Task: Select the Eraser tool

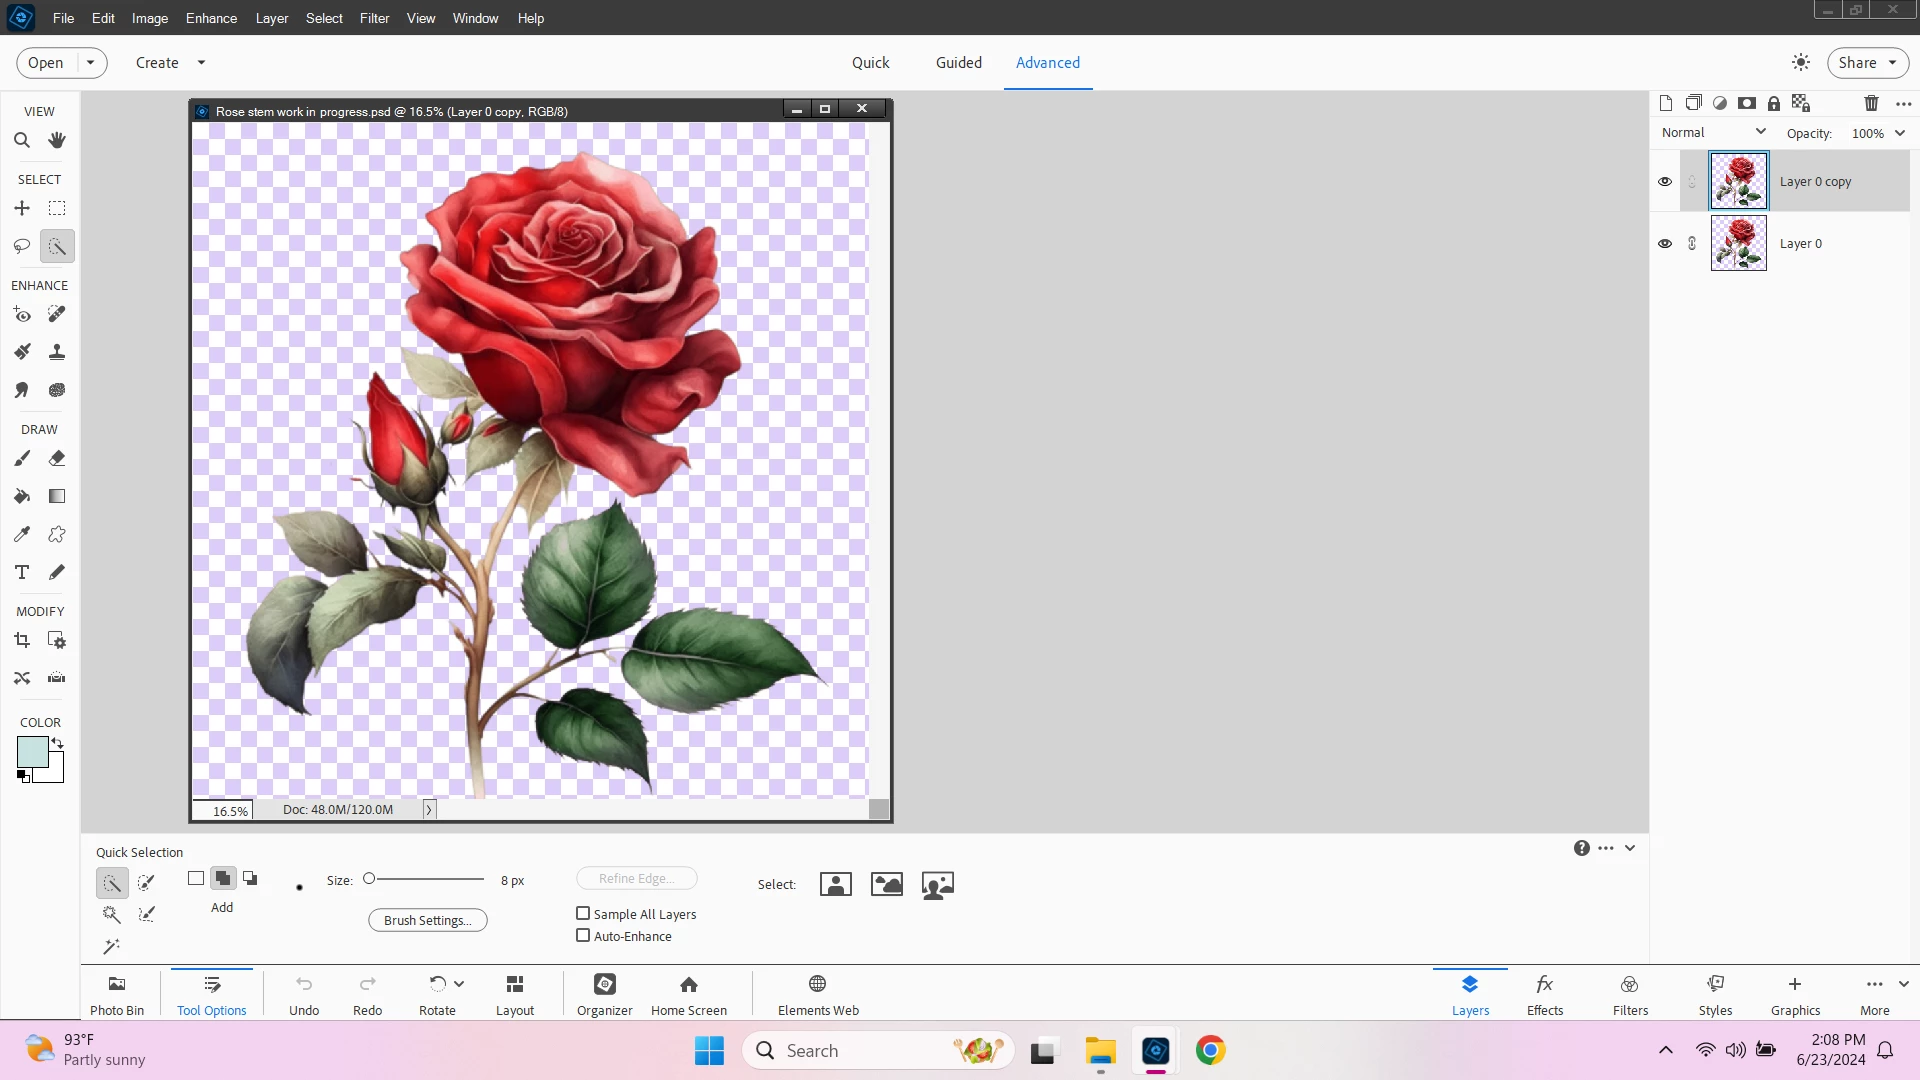Action: (57, 458)
